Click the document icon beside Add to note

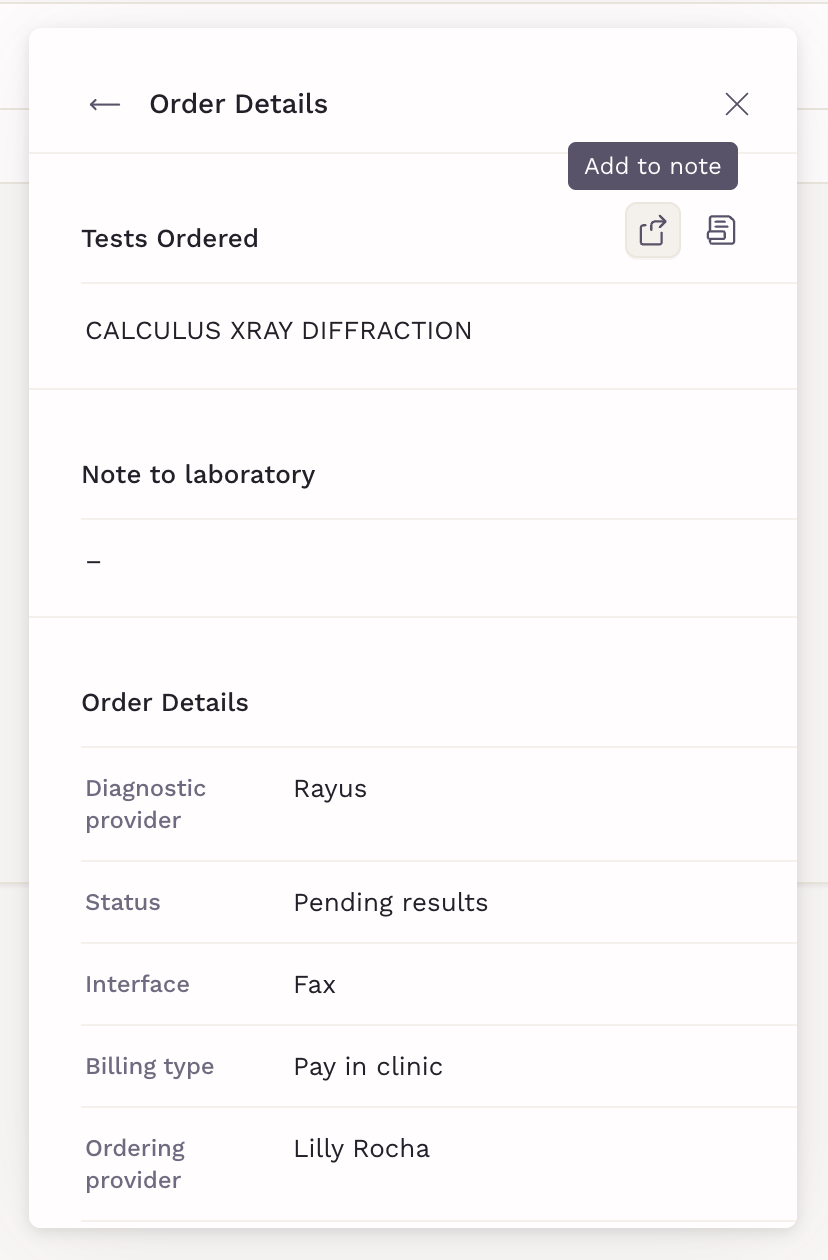tap(721, 231)
